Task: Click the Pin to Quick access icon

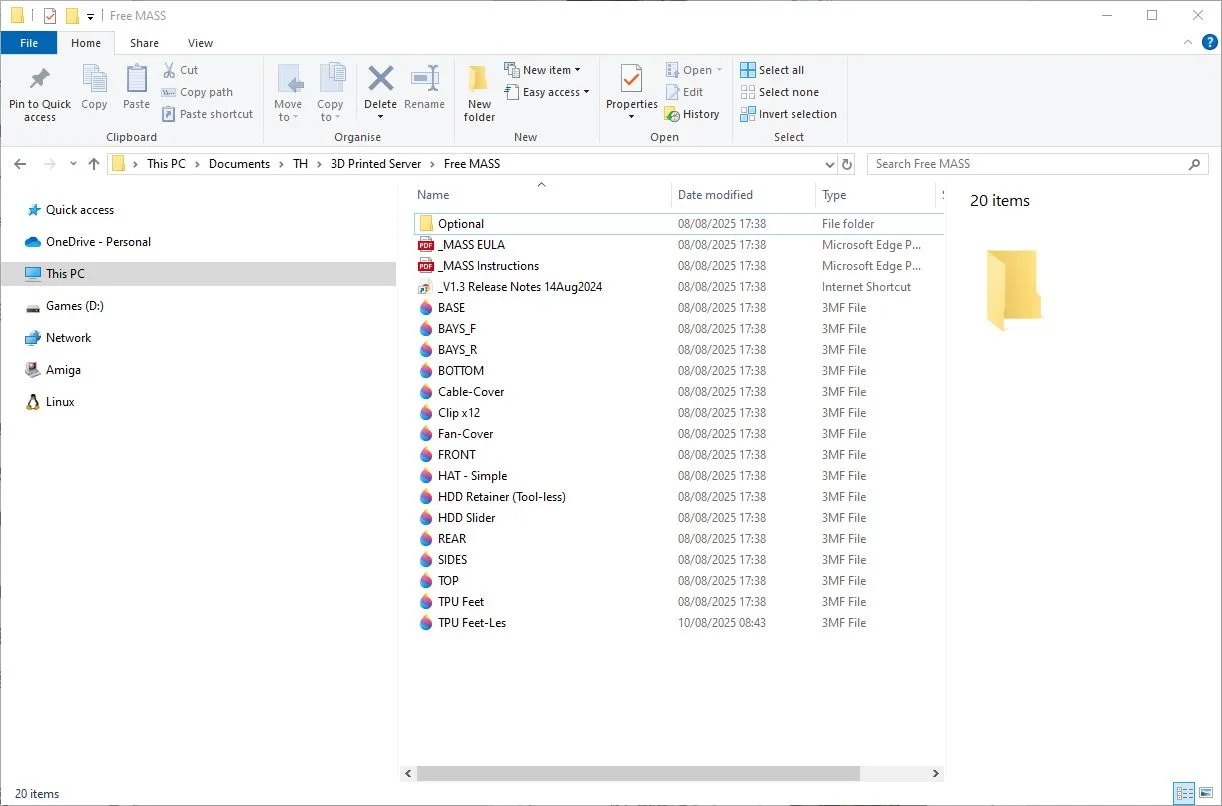Action: [x=40, y=80]
